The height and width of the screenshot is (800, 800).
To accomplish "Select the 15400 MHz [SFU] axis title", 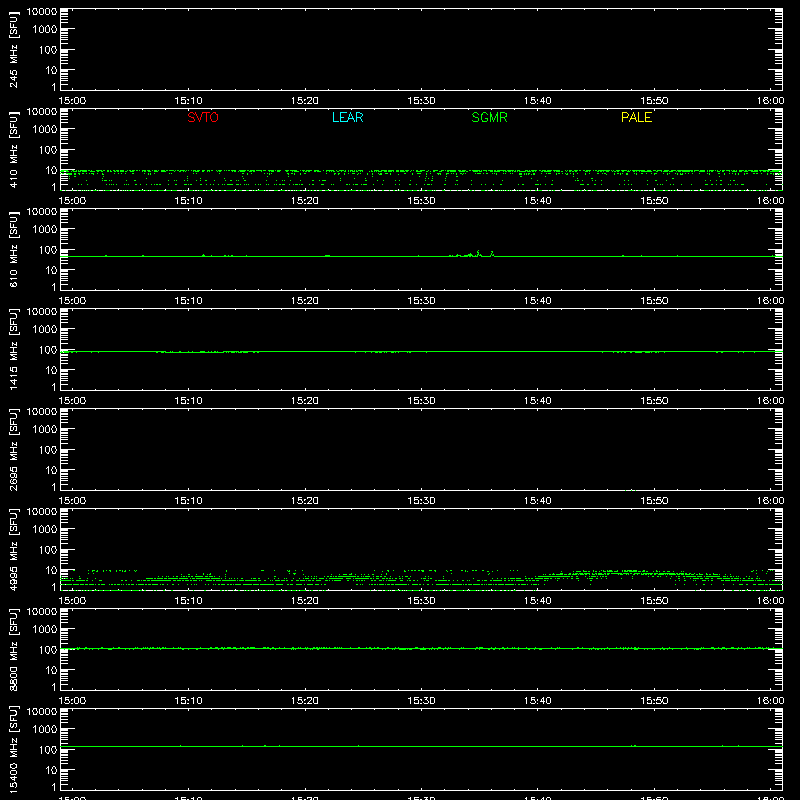I will (14, 750).
